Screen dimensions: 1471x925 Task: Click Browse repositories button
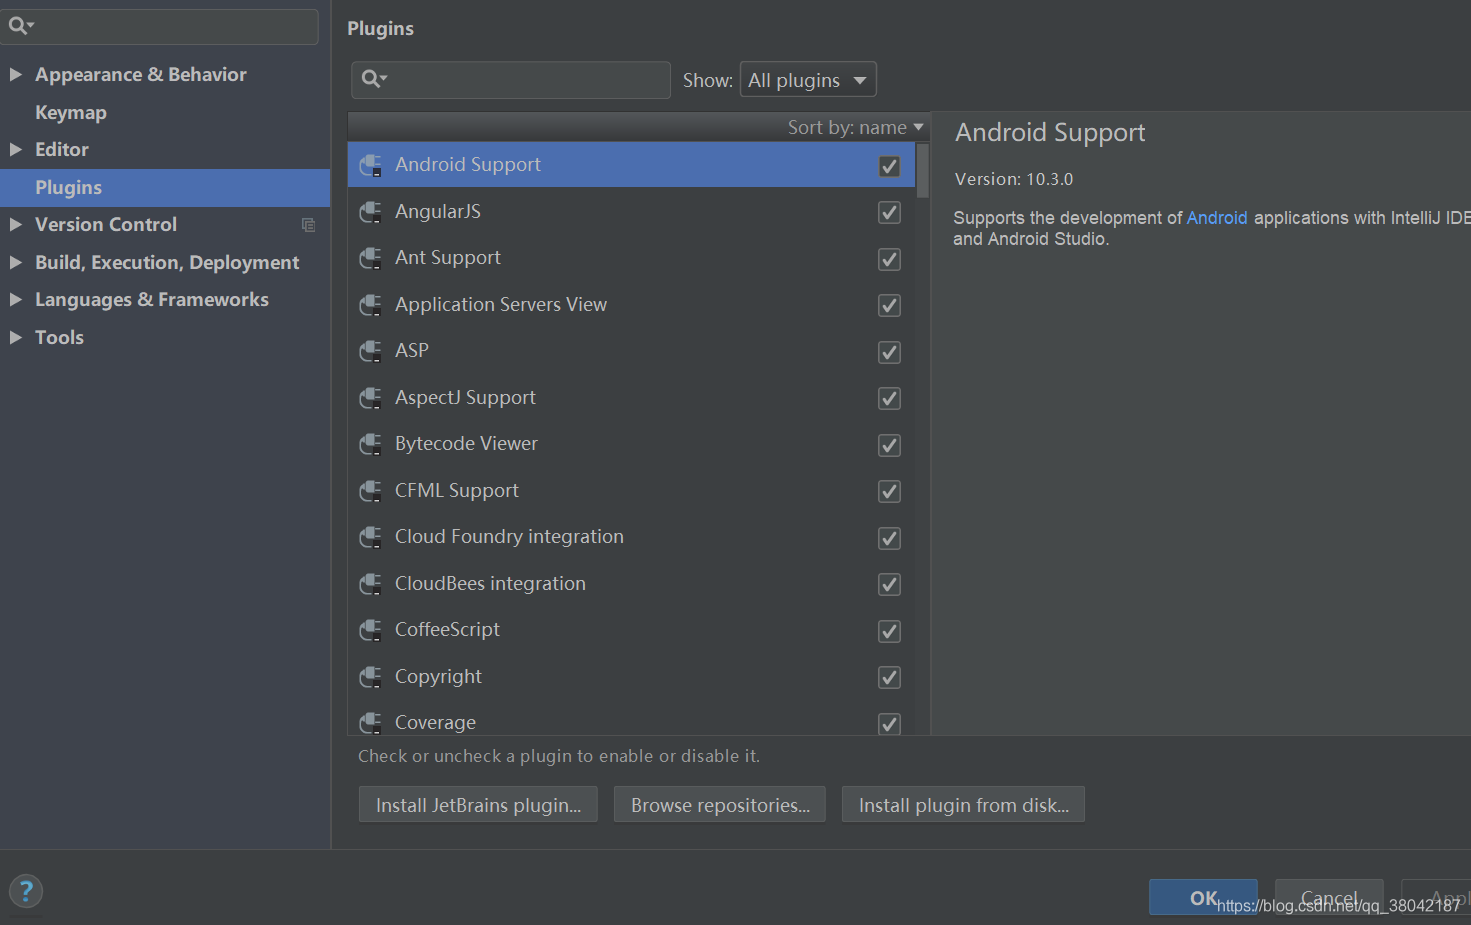pyautogui.click(x=720, y=805)
